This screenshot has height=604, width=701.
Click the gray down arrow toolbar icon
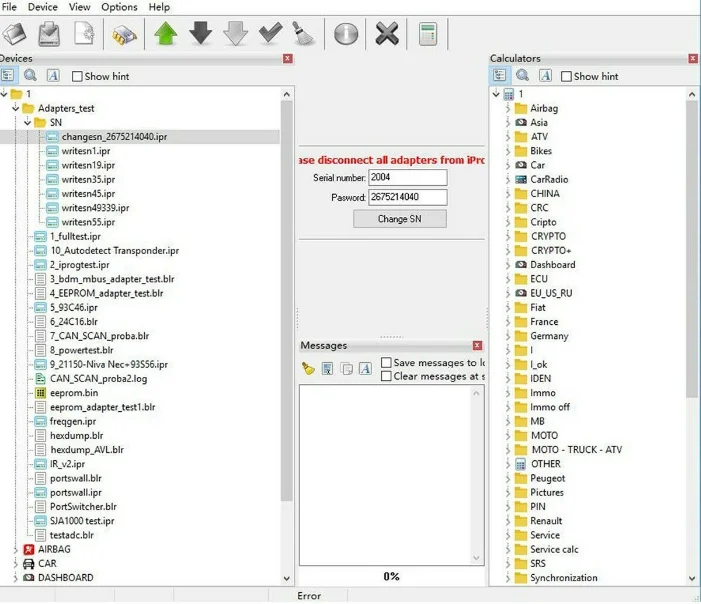point(235,34)
